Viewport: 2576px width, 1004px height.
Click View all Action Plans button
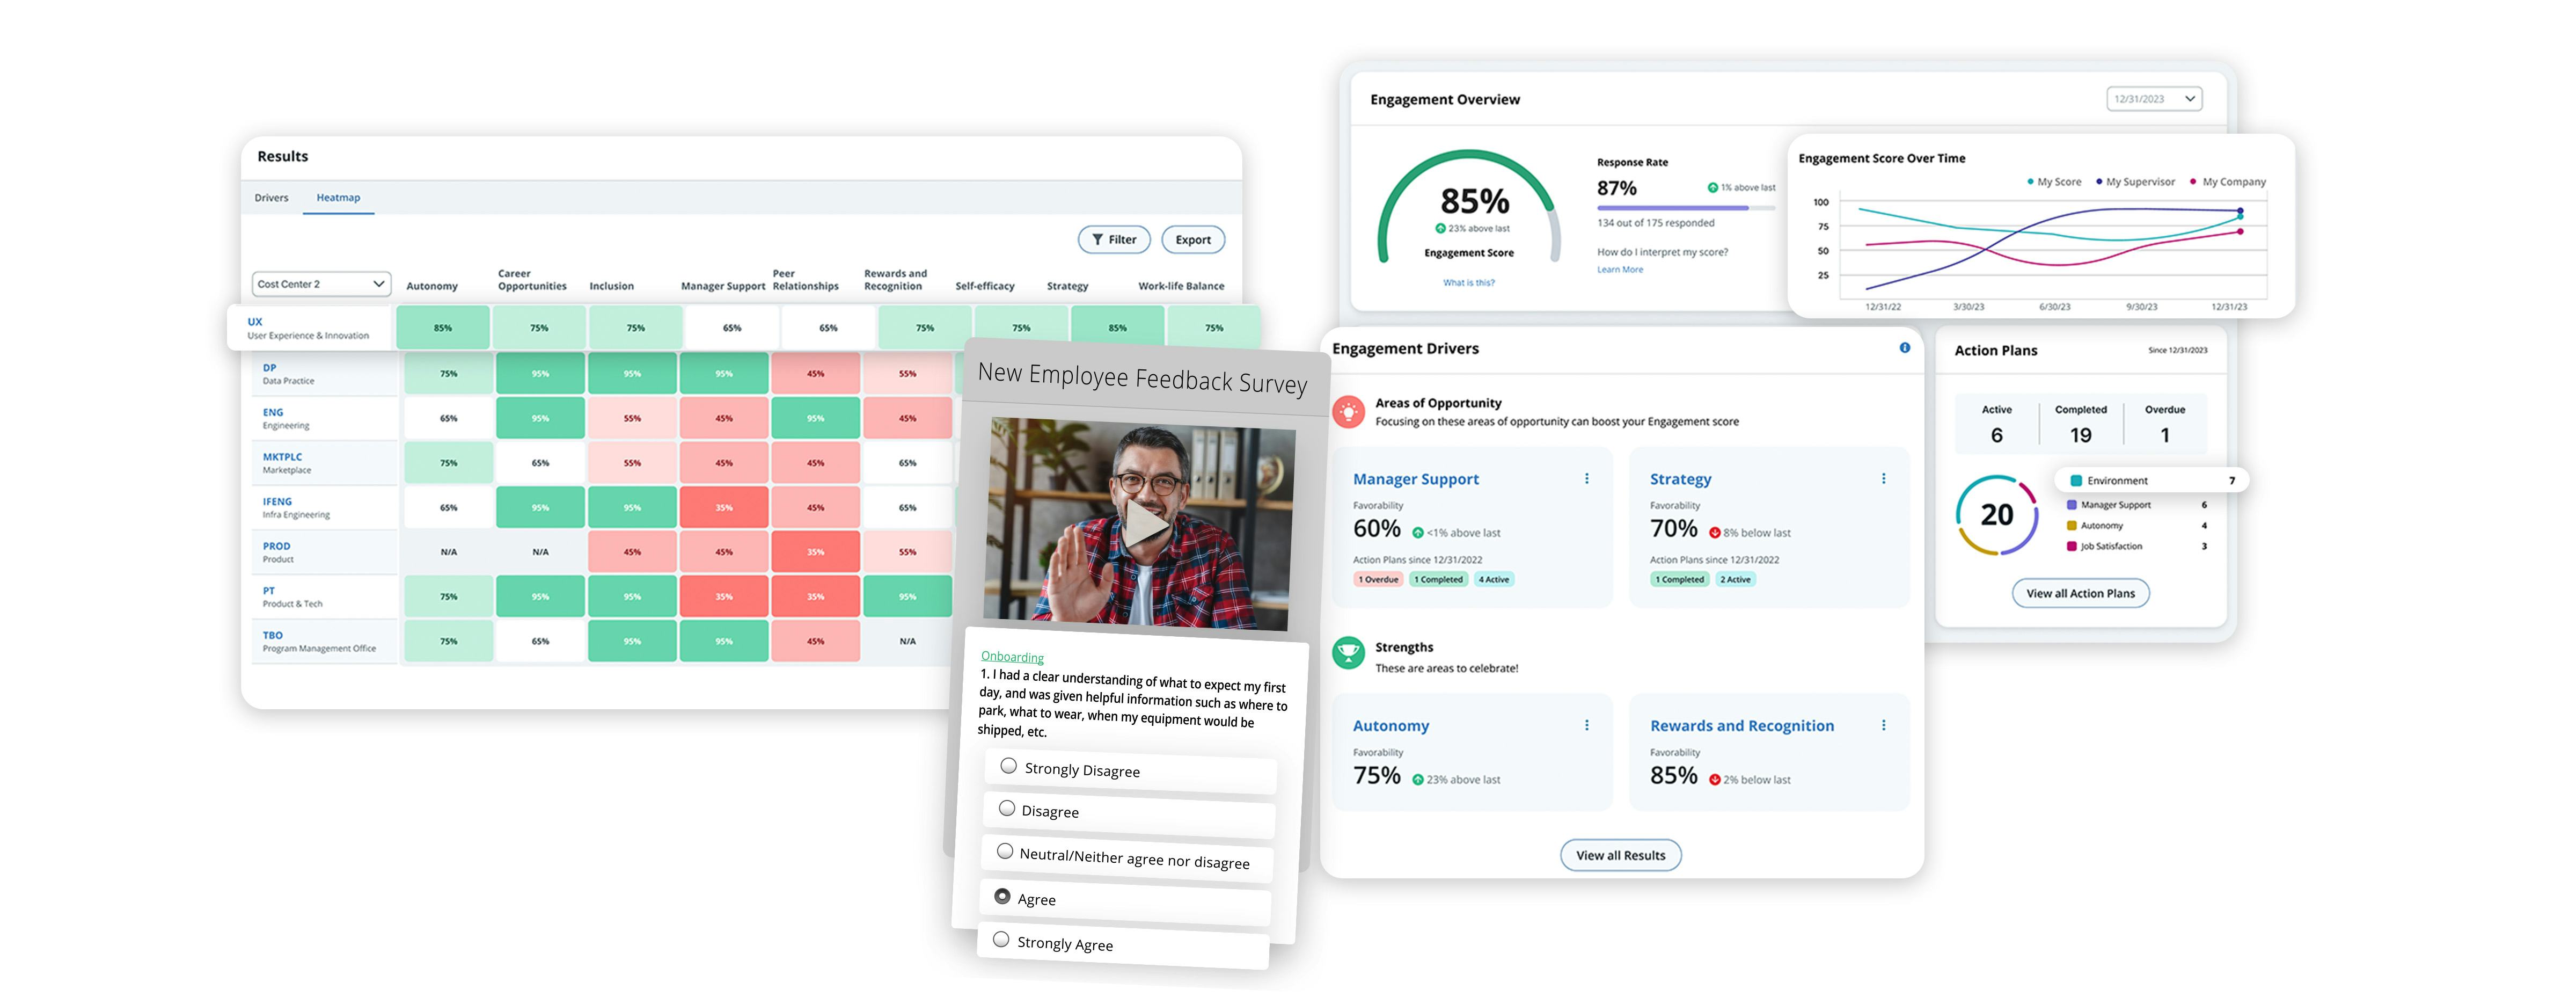point(2080,594)
